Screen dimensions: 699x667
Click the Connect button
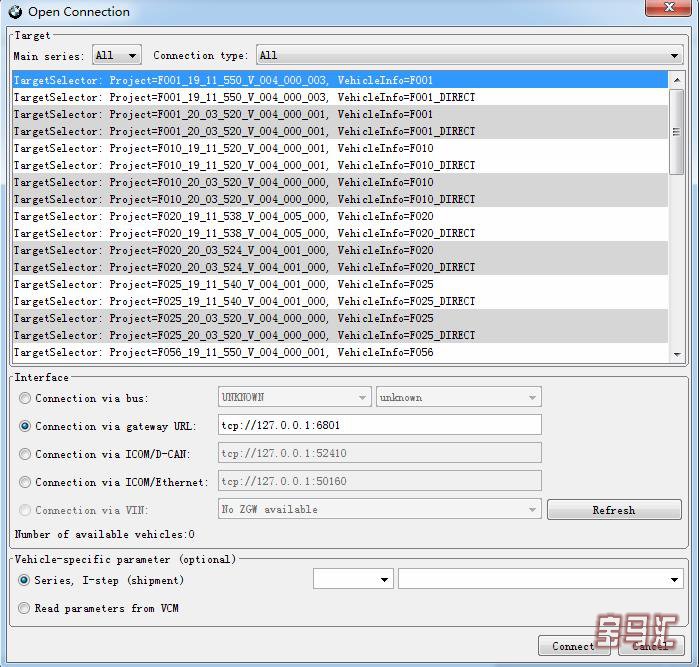(x=574, y=646)
